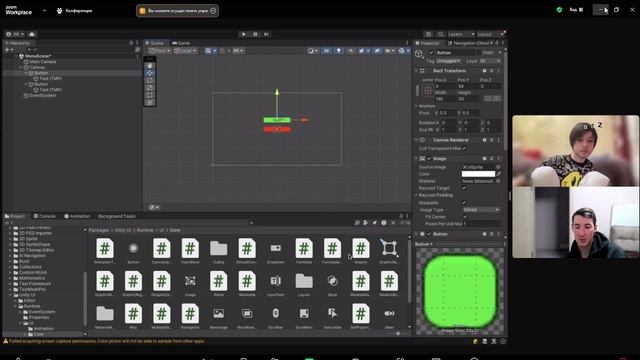Select the RawImage asset in Project grid
This screenshot has height=360, width=640.
click(218, 316)
